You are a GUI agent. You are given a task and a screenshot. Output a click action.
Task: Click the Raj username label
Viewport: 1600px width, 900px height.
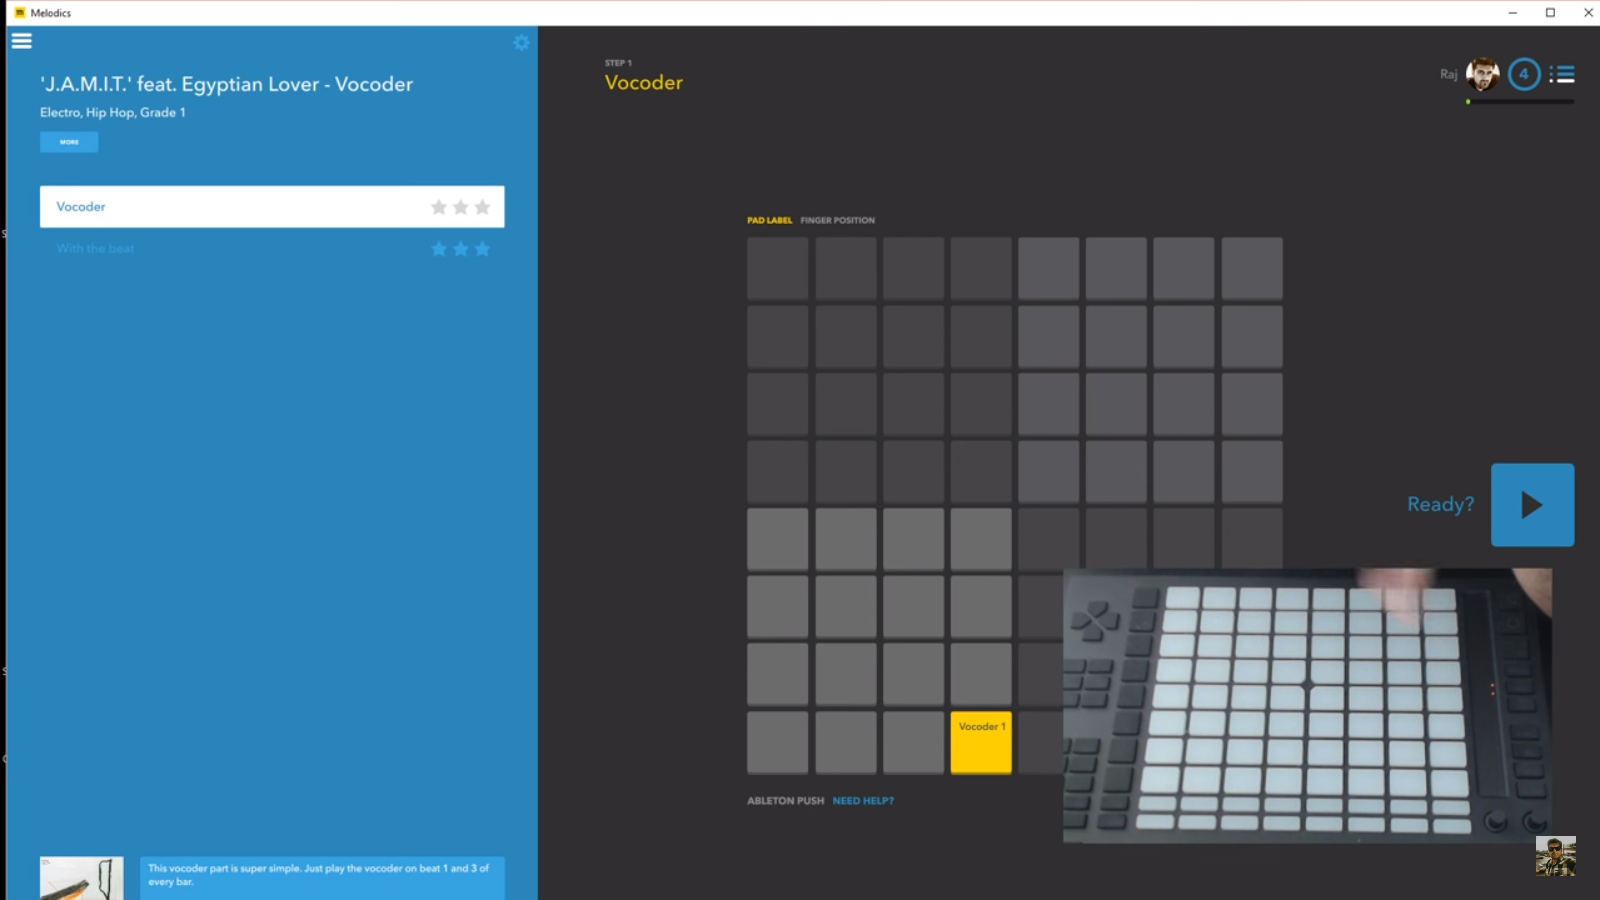tap(1448, 74)
